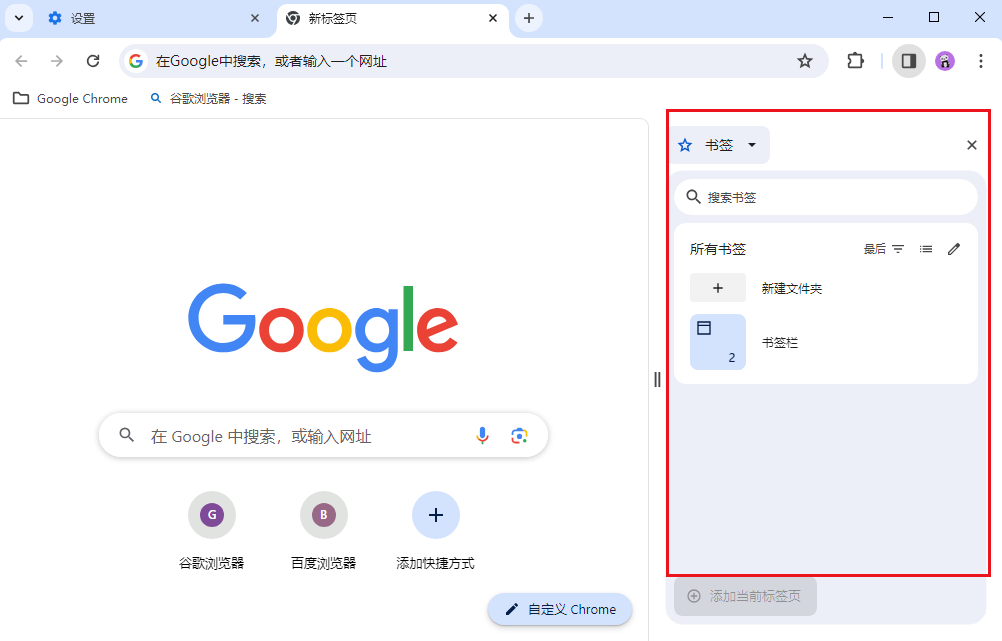Viewport: 1002px width, 641px height.
Task: Start voice search with microphone icon
Action: (482, 436)
